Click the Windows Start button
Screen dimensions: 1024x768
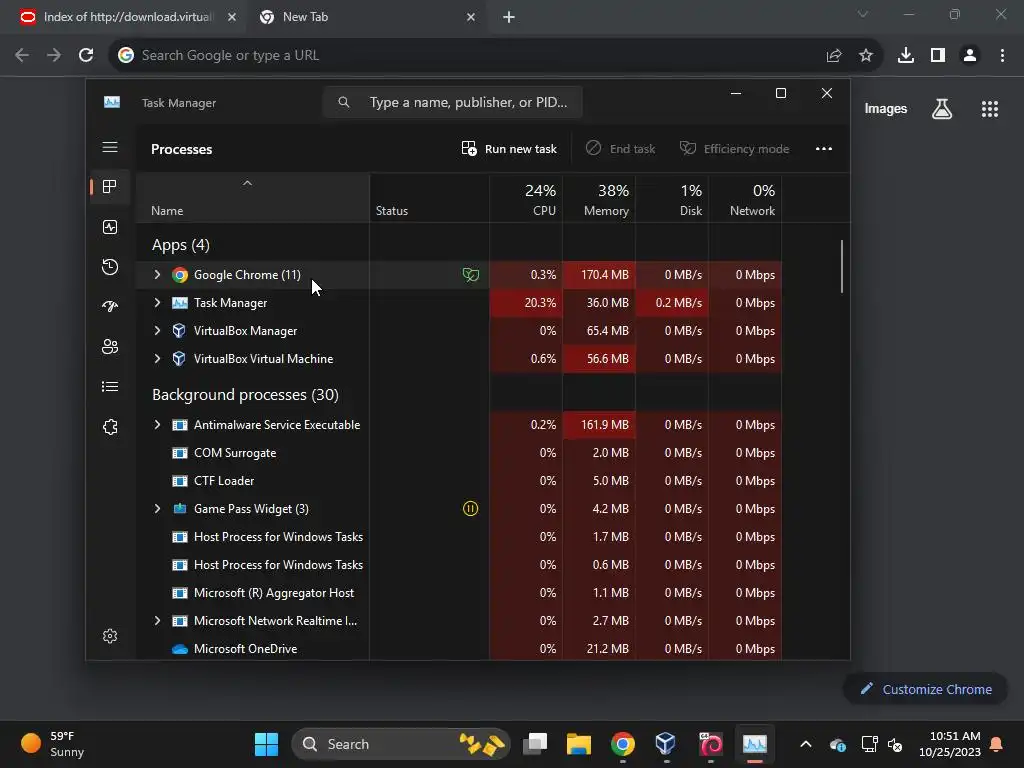point(266,744)
